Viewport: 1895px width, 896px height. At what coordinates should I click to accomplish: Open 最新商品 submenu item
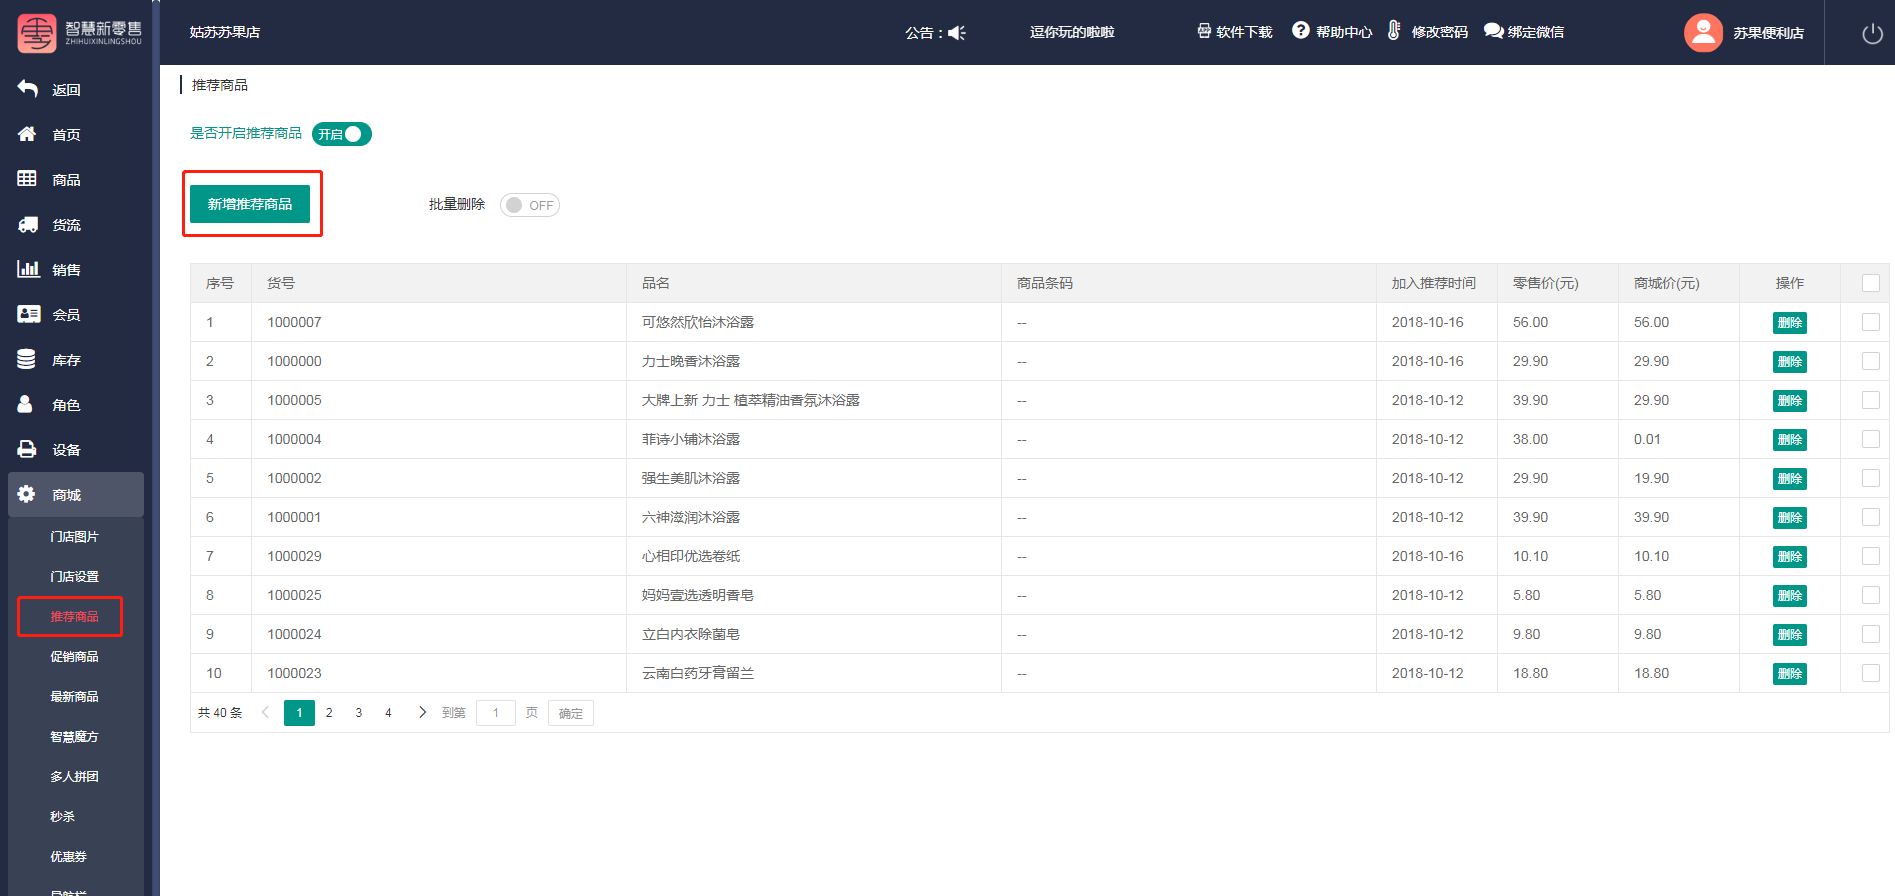[x=74, y=697]
